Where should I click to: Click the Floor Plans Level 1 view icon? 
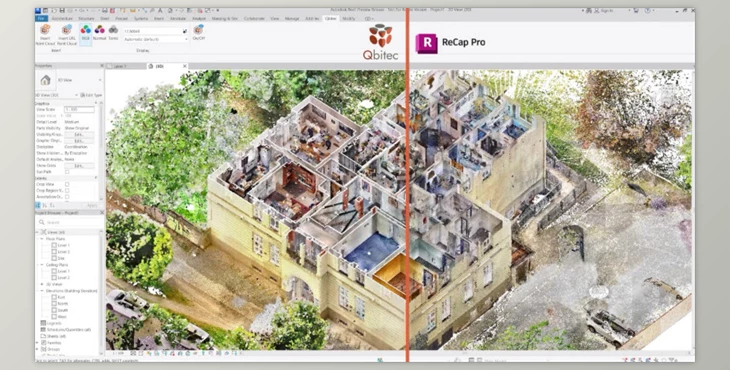(x=54, y=245)
